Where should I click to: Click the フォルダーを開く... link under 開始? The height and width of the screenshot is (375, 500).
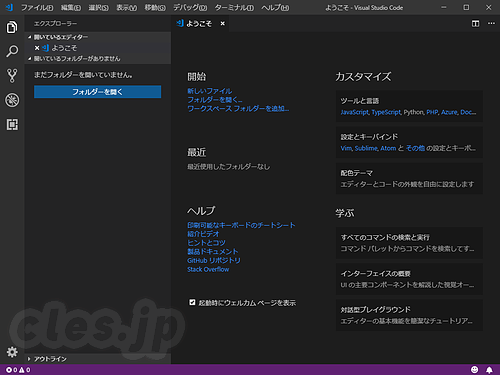[x=215, y=100]
